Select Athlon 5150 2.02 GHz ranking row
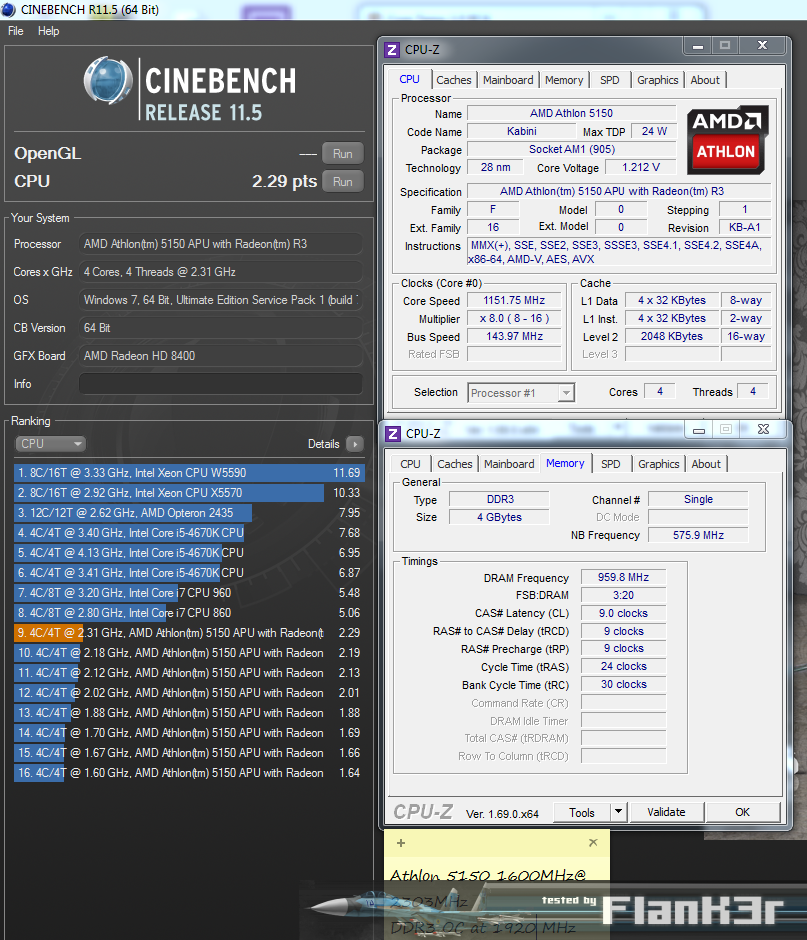This screenshot has height=940, width=807. click(x=189, y=692)
